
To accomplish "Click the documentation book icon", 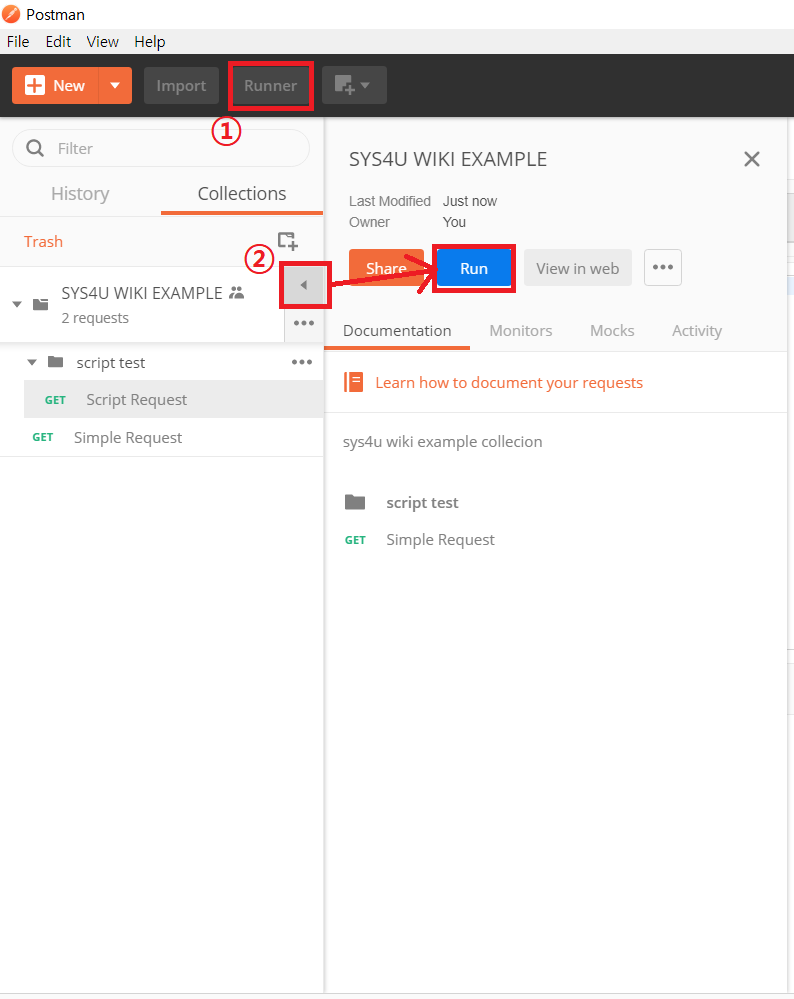I will [x=354, y=382].
